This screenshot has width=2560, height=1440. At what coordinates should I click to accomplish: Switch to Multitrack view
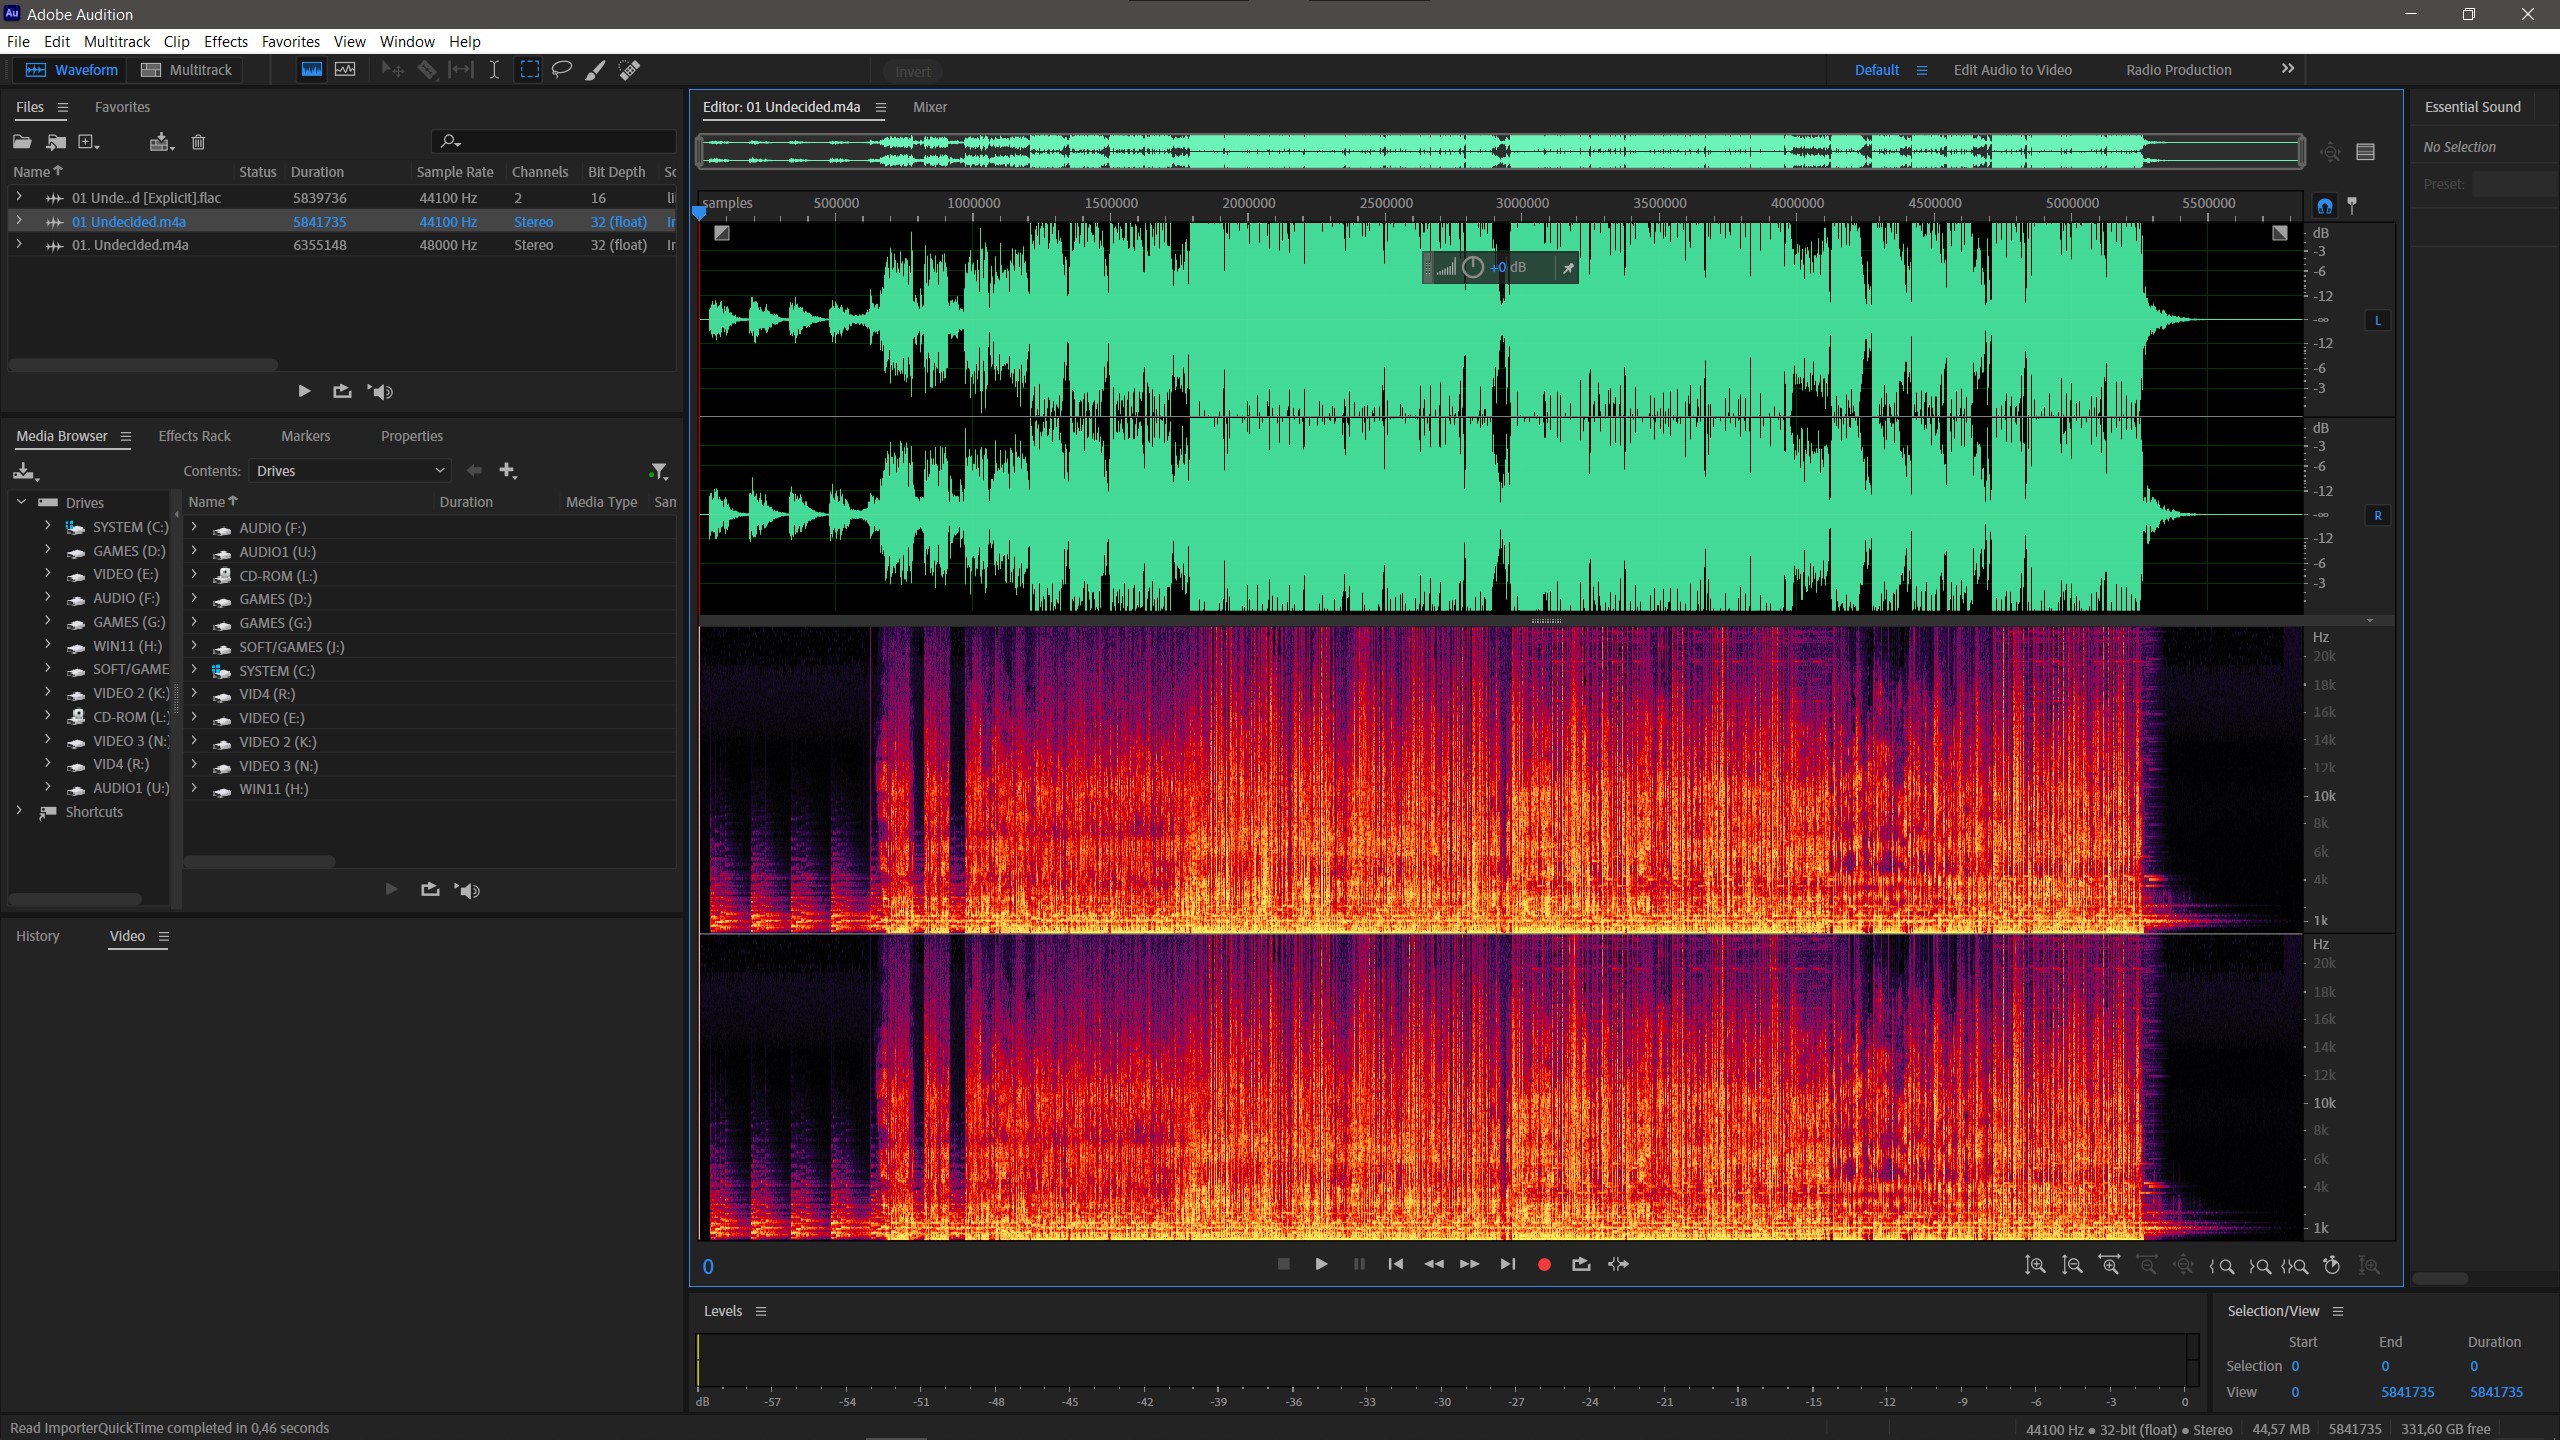click(x=187, y=70)
